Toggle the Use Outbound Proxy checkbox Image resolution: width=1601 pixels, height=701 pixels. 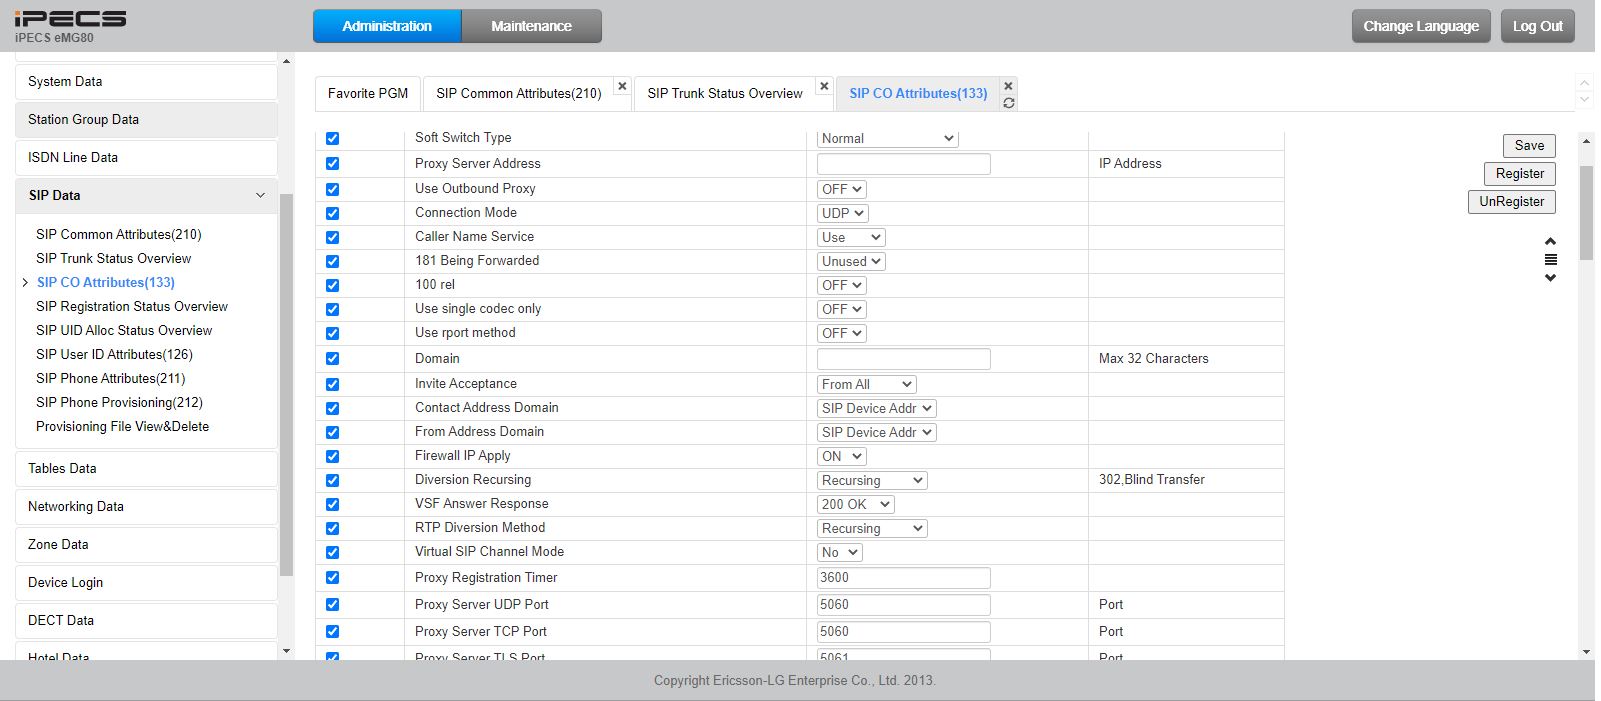point(332,189)
